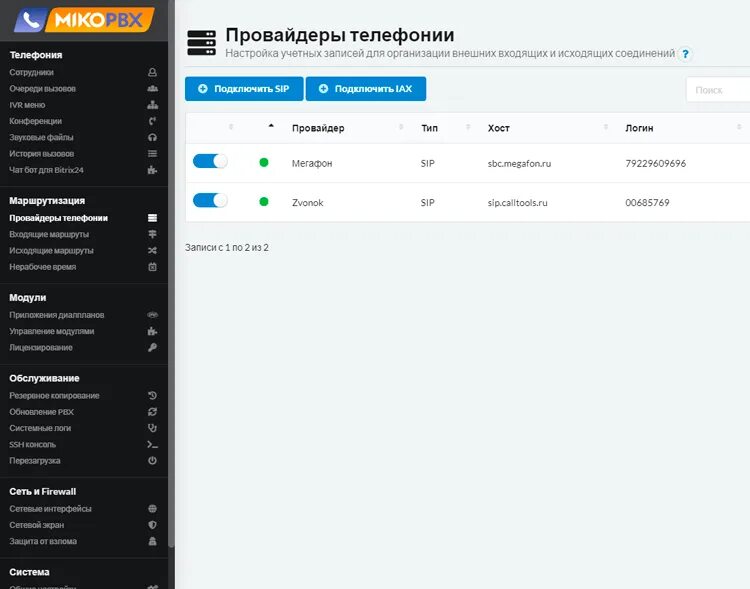Click the Звуковые файлы headphones icon
The width and height of the screenshot is (750, 589).
152,137
